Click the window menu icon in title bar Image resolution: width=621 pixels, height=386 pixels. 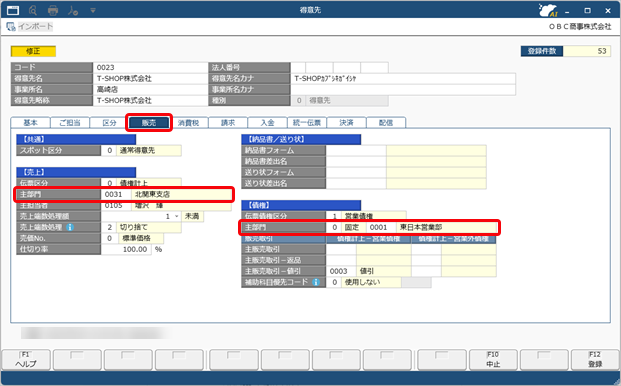(13, 10)
